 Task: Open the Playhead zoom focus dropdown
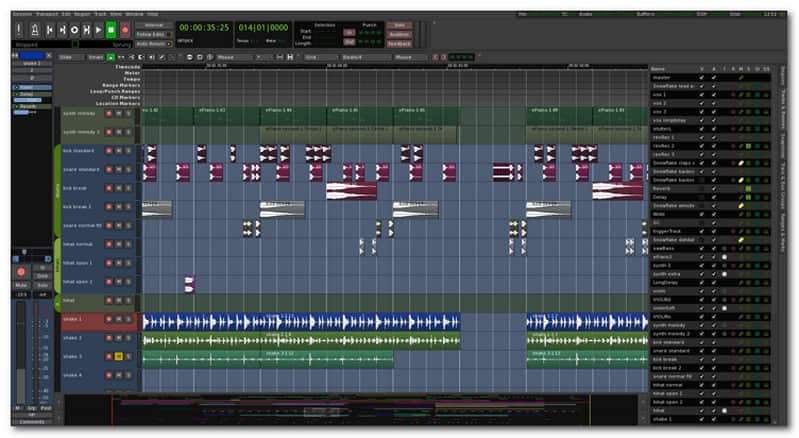[234, 57]
